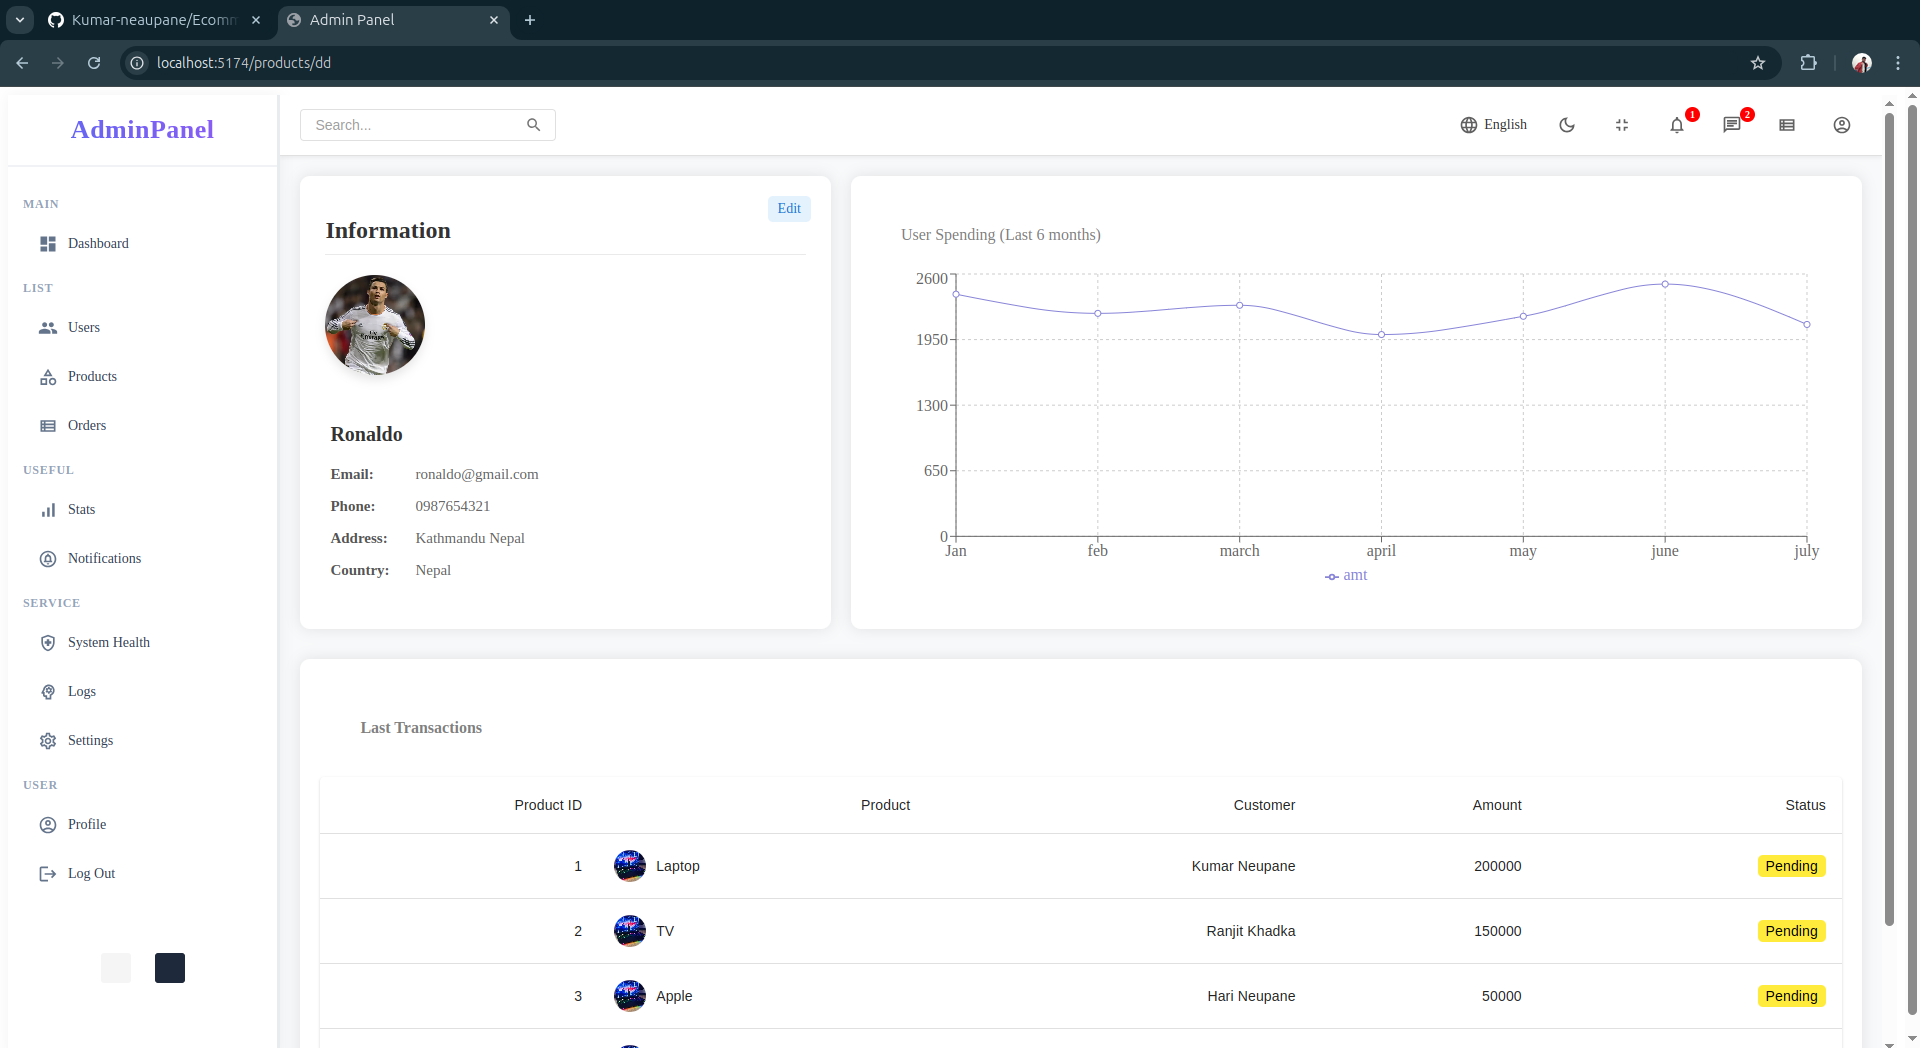The height and width of the screenshot is (1048, 1920).
Task: Open the browser tab list chevron
Action: pos(19,20)
